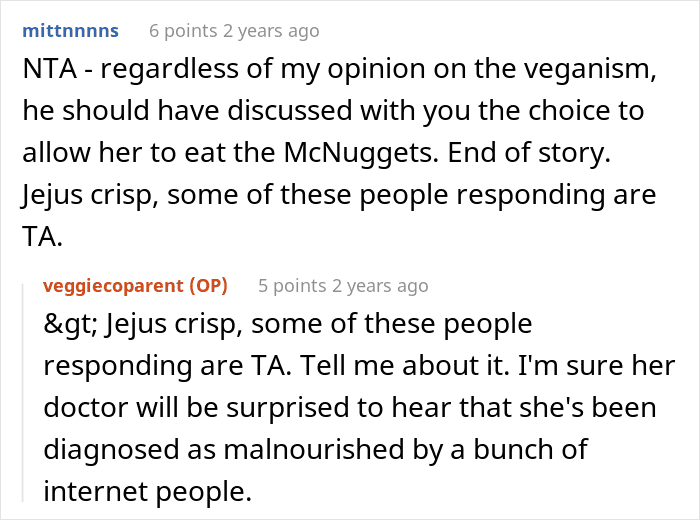Click the (OP) tag beside veggiecoparent

(x=208, y=286)
